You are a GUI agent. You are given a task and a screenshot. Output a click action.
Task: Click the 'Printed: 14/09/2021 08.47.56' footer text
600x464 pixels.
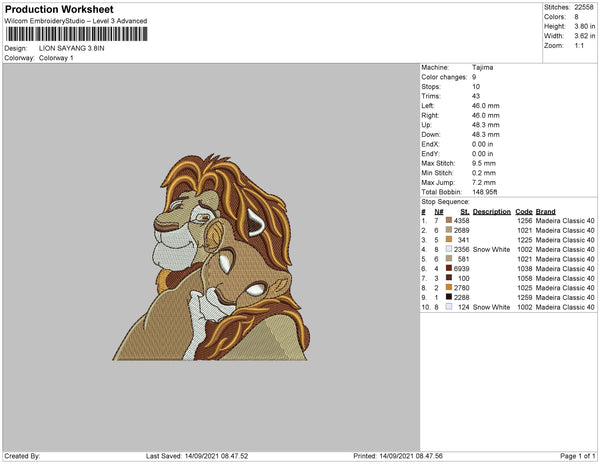(398, 456)
